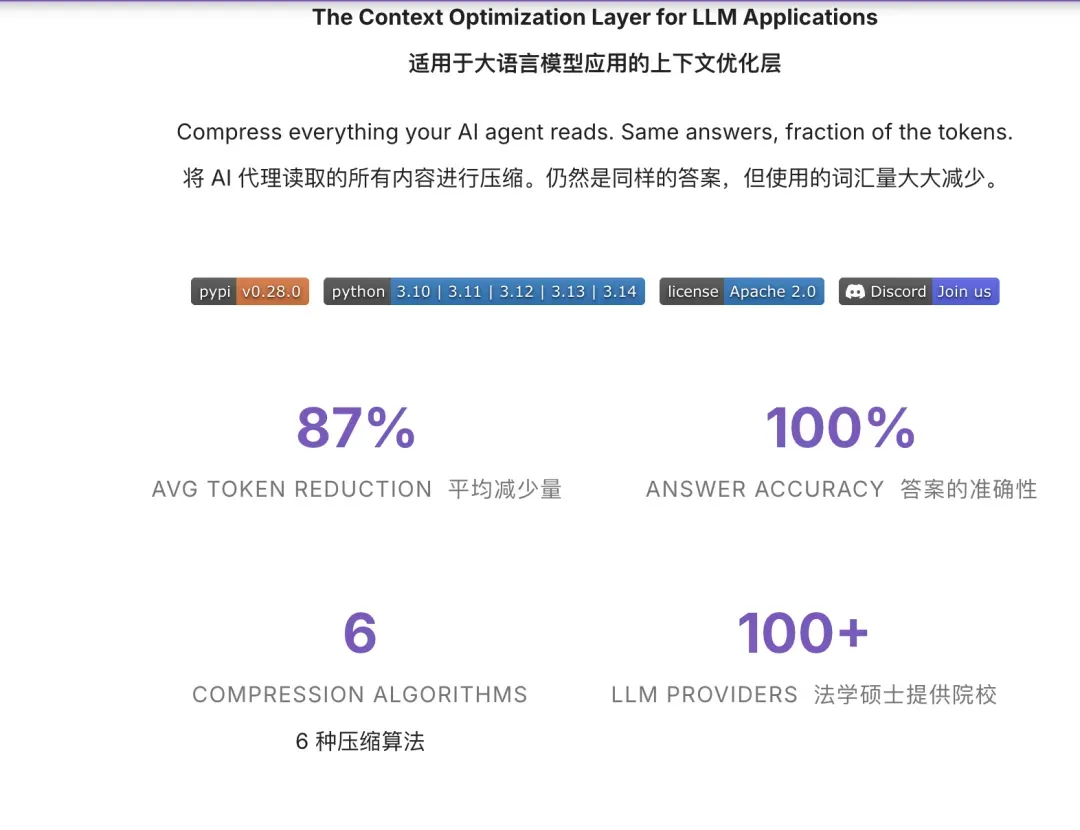Open the license Apache 2.0 badge
This screenshot has width=1080, height=830.
742,291
